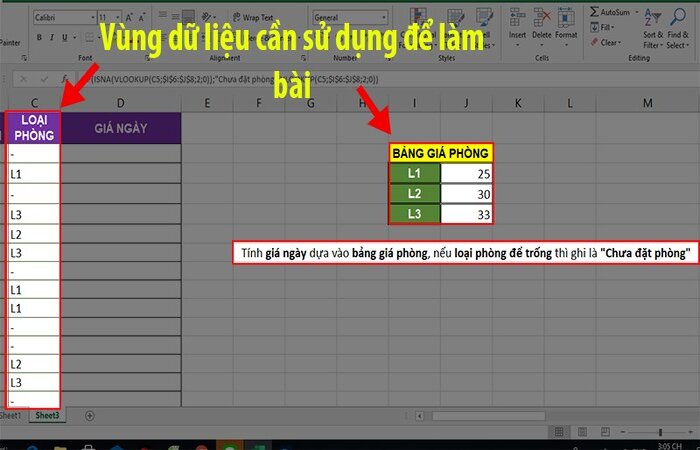Screen dimensions: 700x450
Task: Apply Middle Align in the Alignment group
Action: coord(176,16)
